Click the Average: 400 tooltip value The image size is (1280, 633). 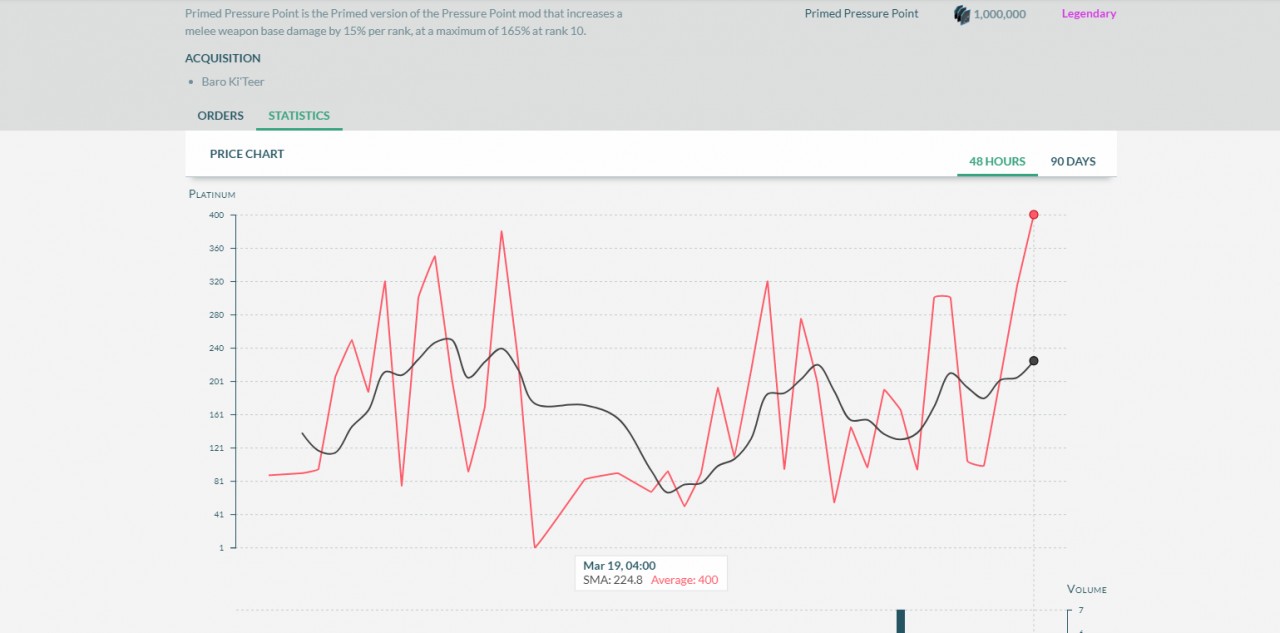coord(684,580)
